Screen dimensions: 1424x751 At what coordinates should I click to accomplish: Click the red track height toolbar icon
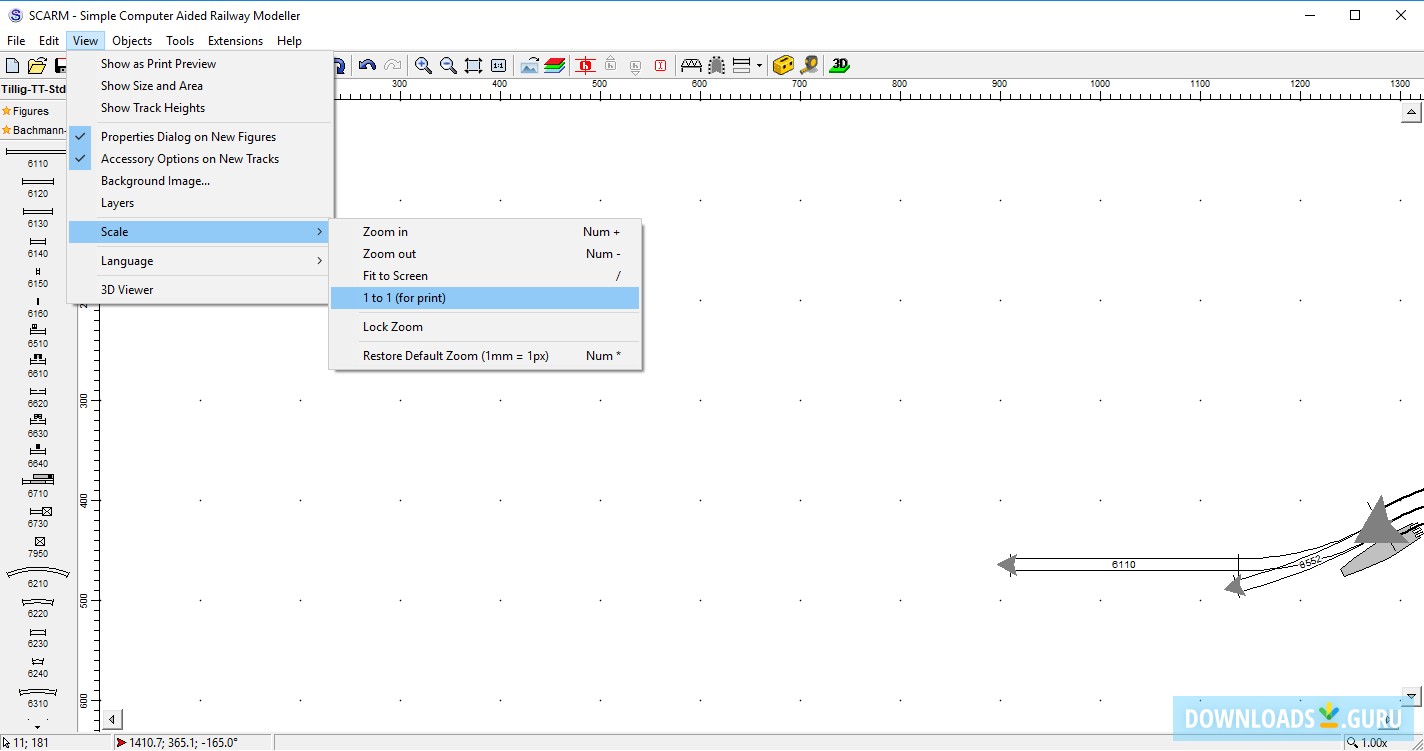click(586, 66)
